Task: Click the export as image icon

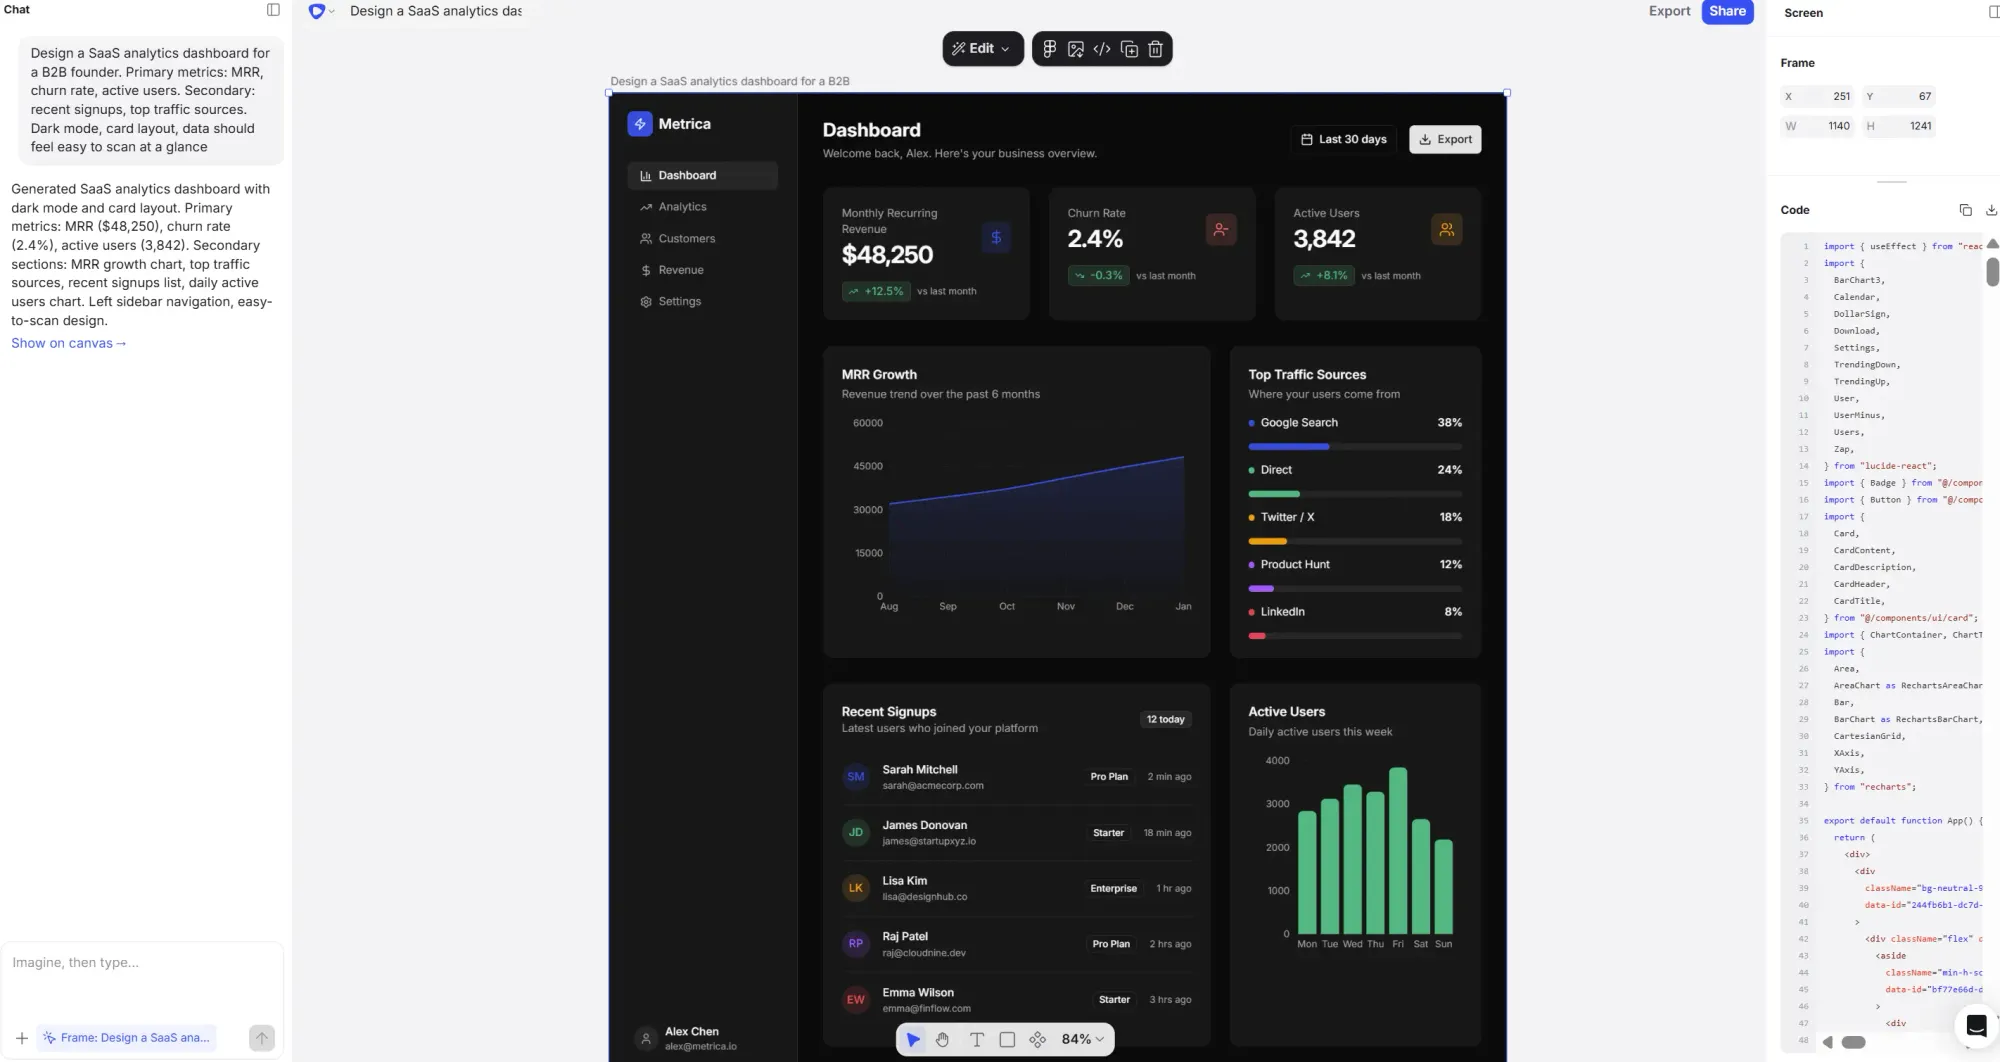Action: [x=1075, y=48]
